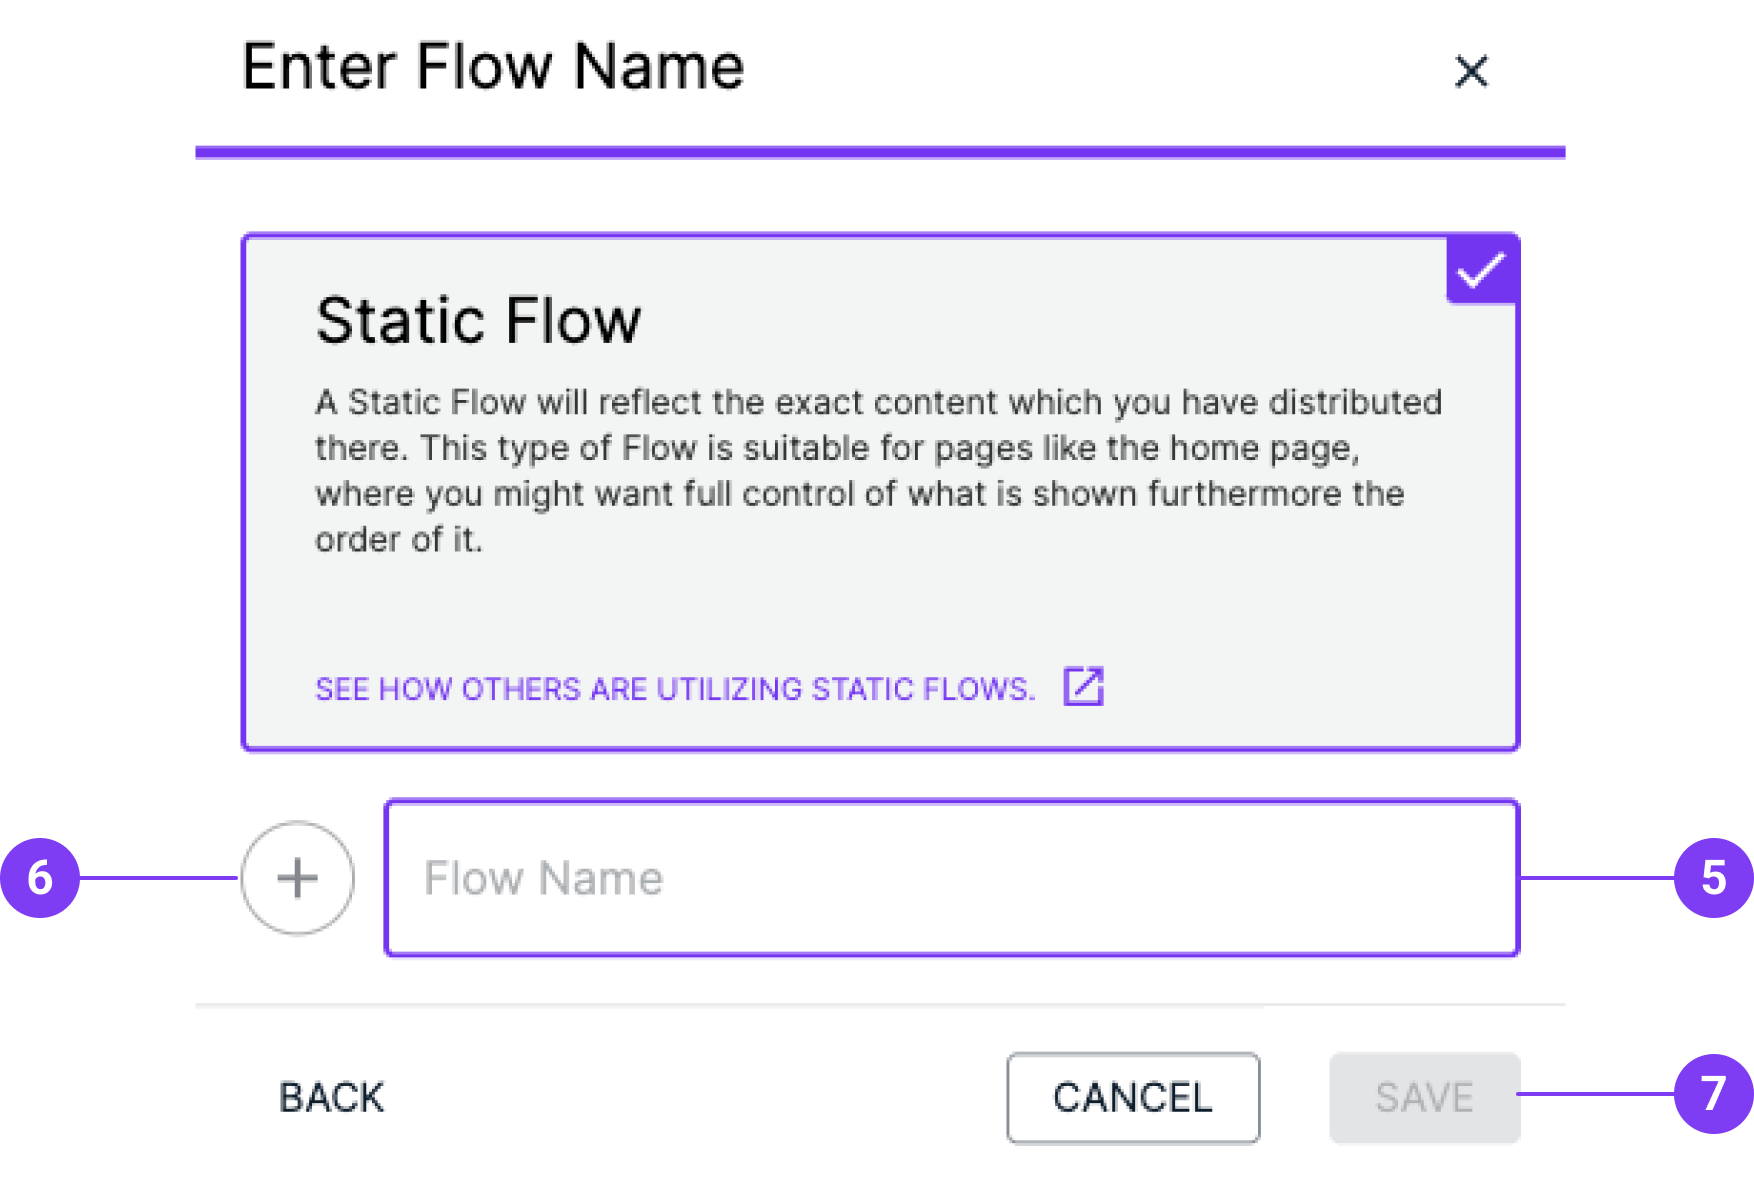Click the purple number 6 badge
Screen dimensions: 1754x1181
click(x=40, y=878)
